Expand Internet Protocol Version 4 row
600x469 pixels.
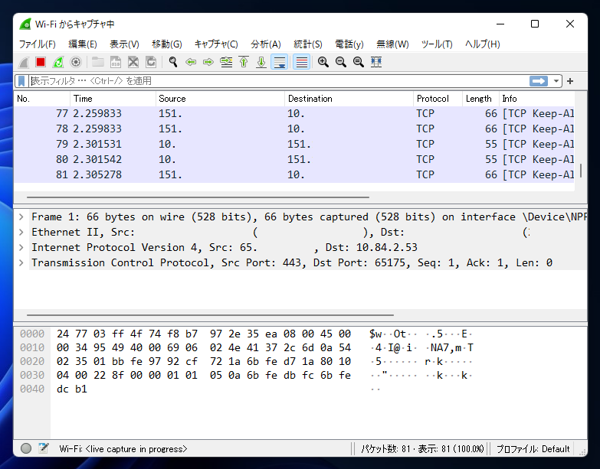(x=21, y=248)
